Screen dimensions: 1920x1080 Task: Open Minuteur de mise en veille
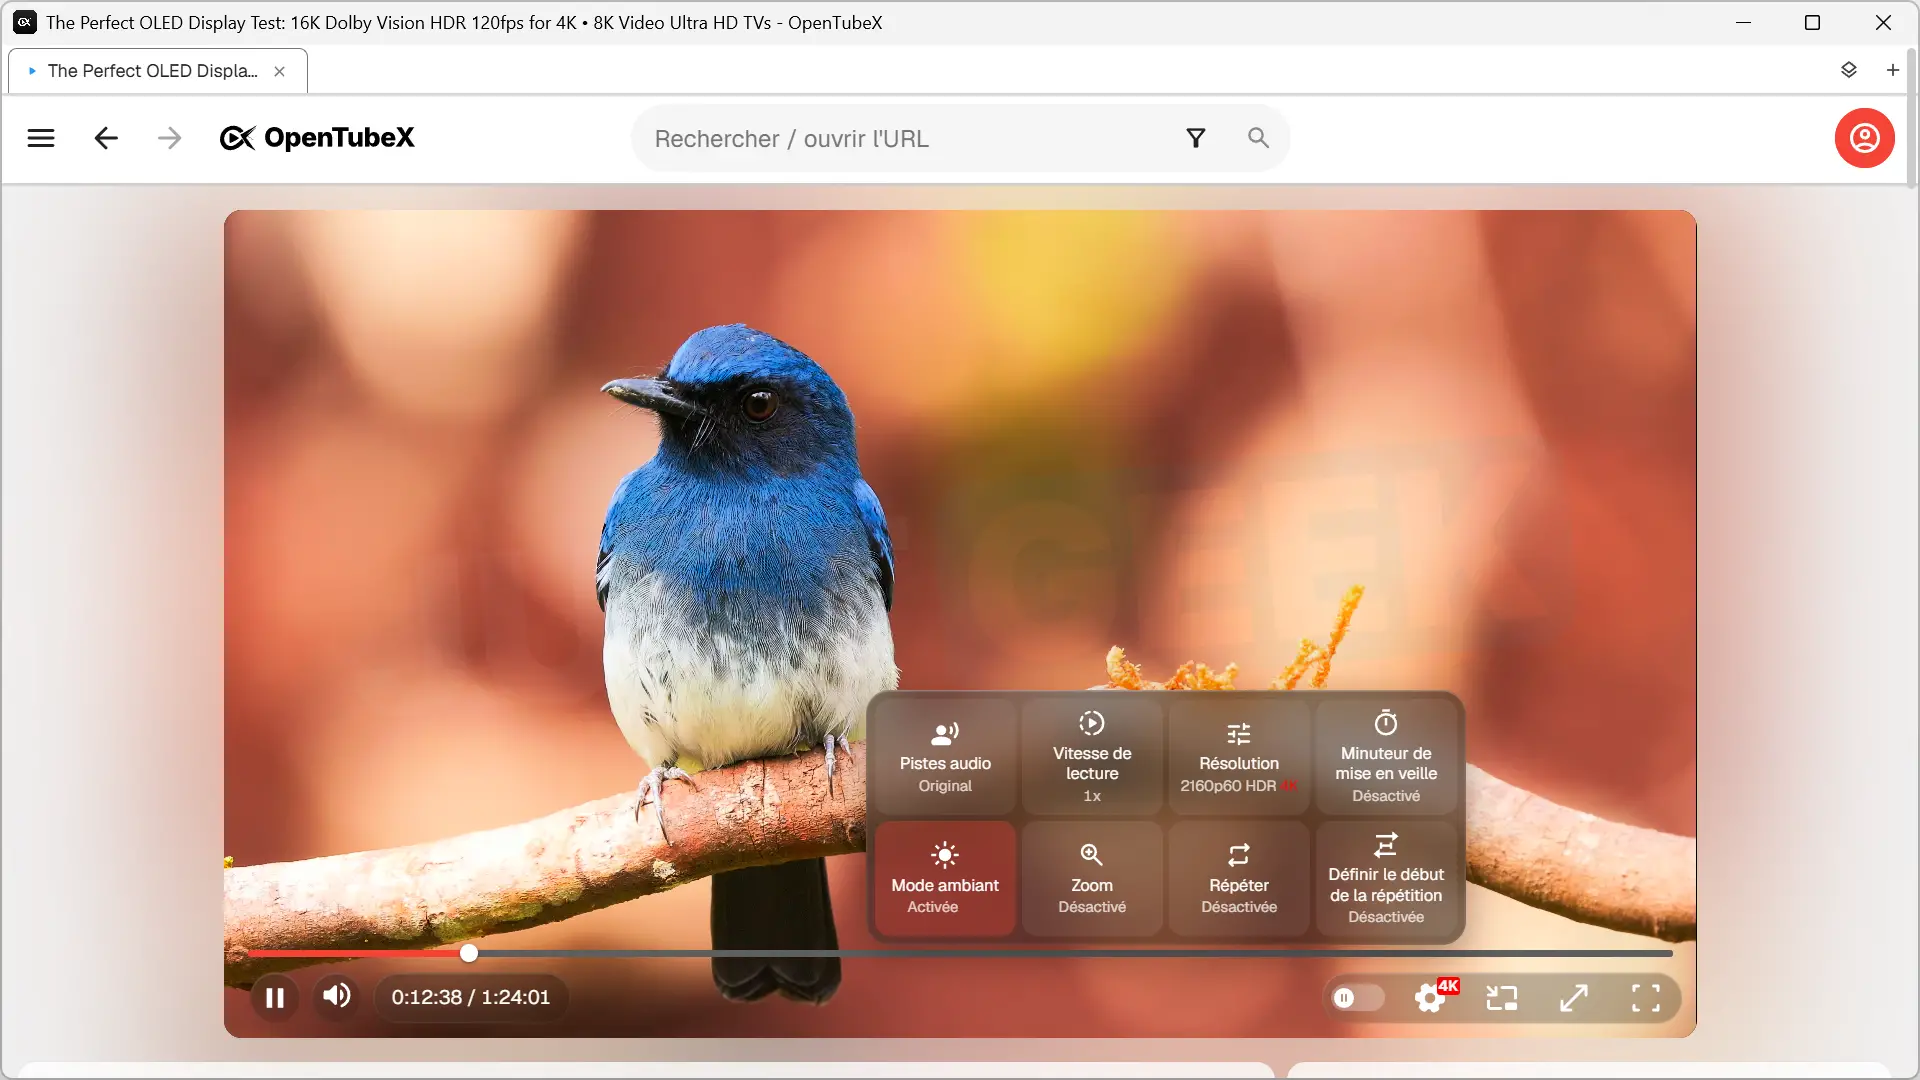[1386, 757]
